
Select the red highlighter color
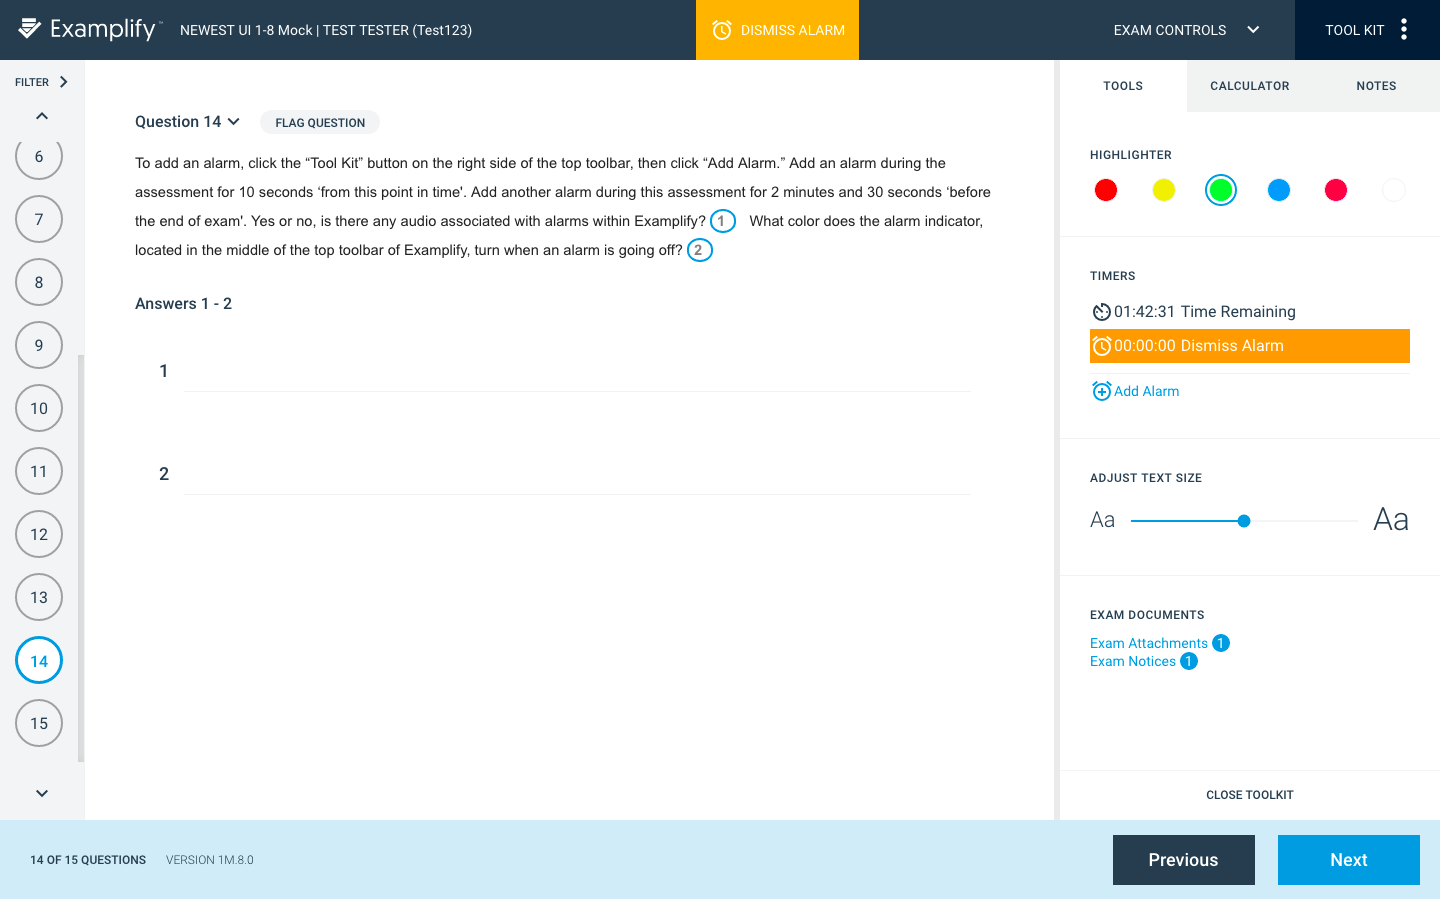1106,190
